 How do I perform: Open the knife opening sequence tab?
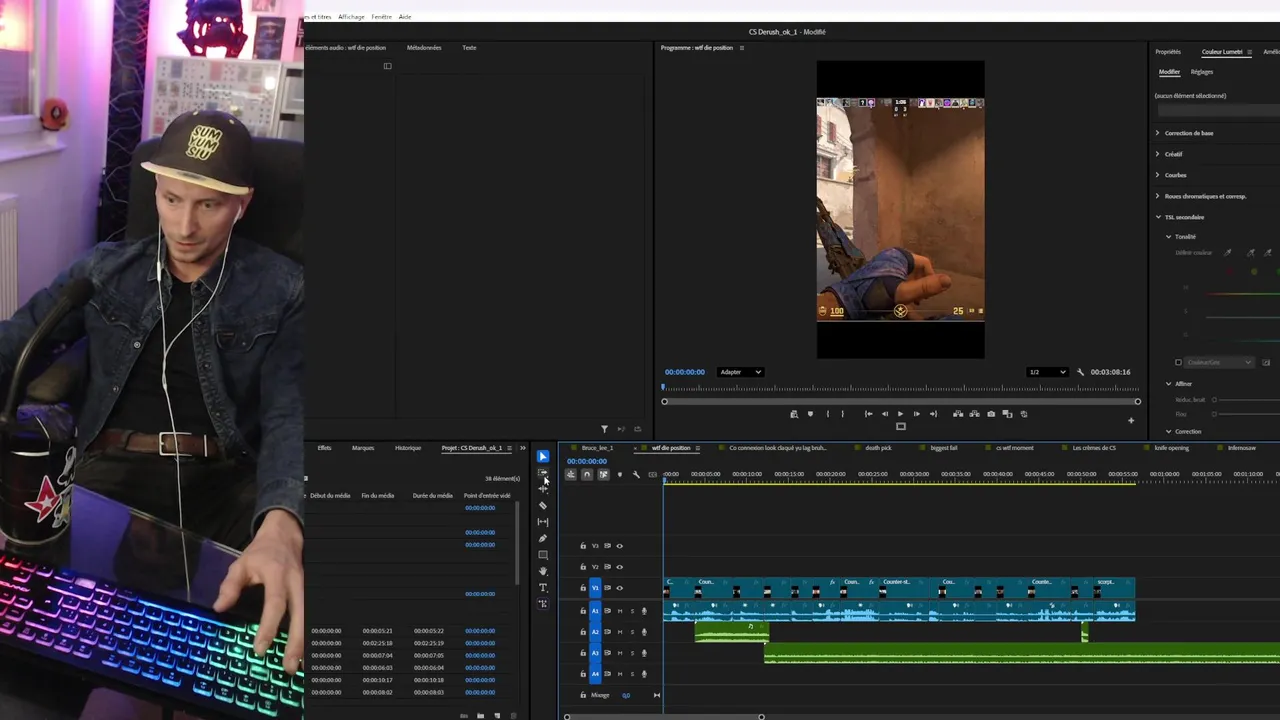pos(1171,448)
